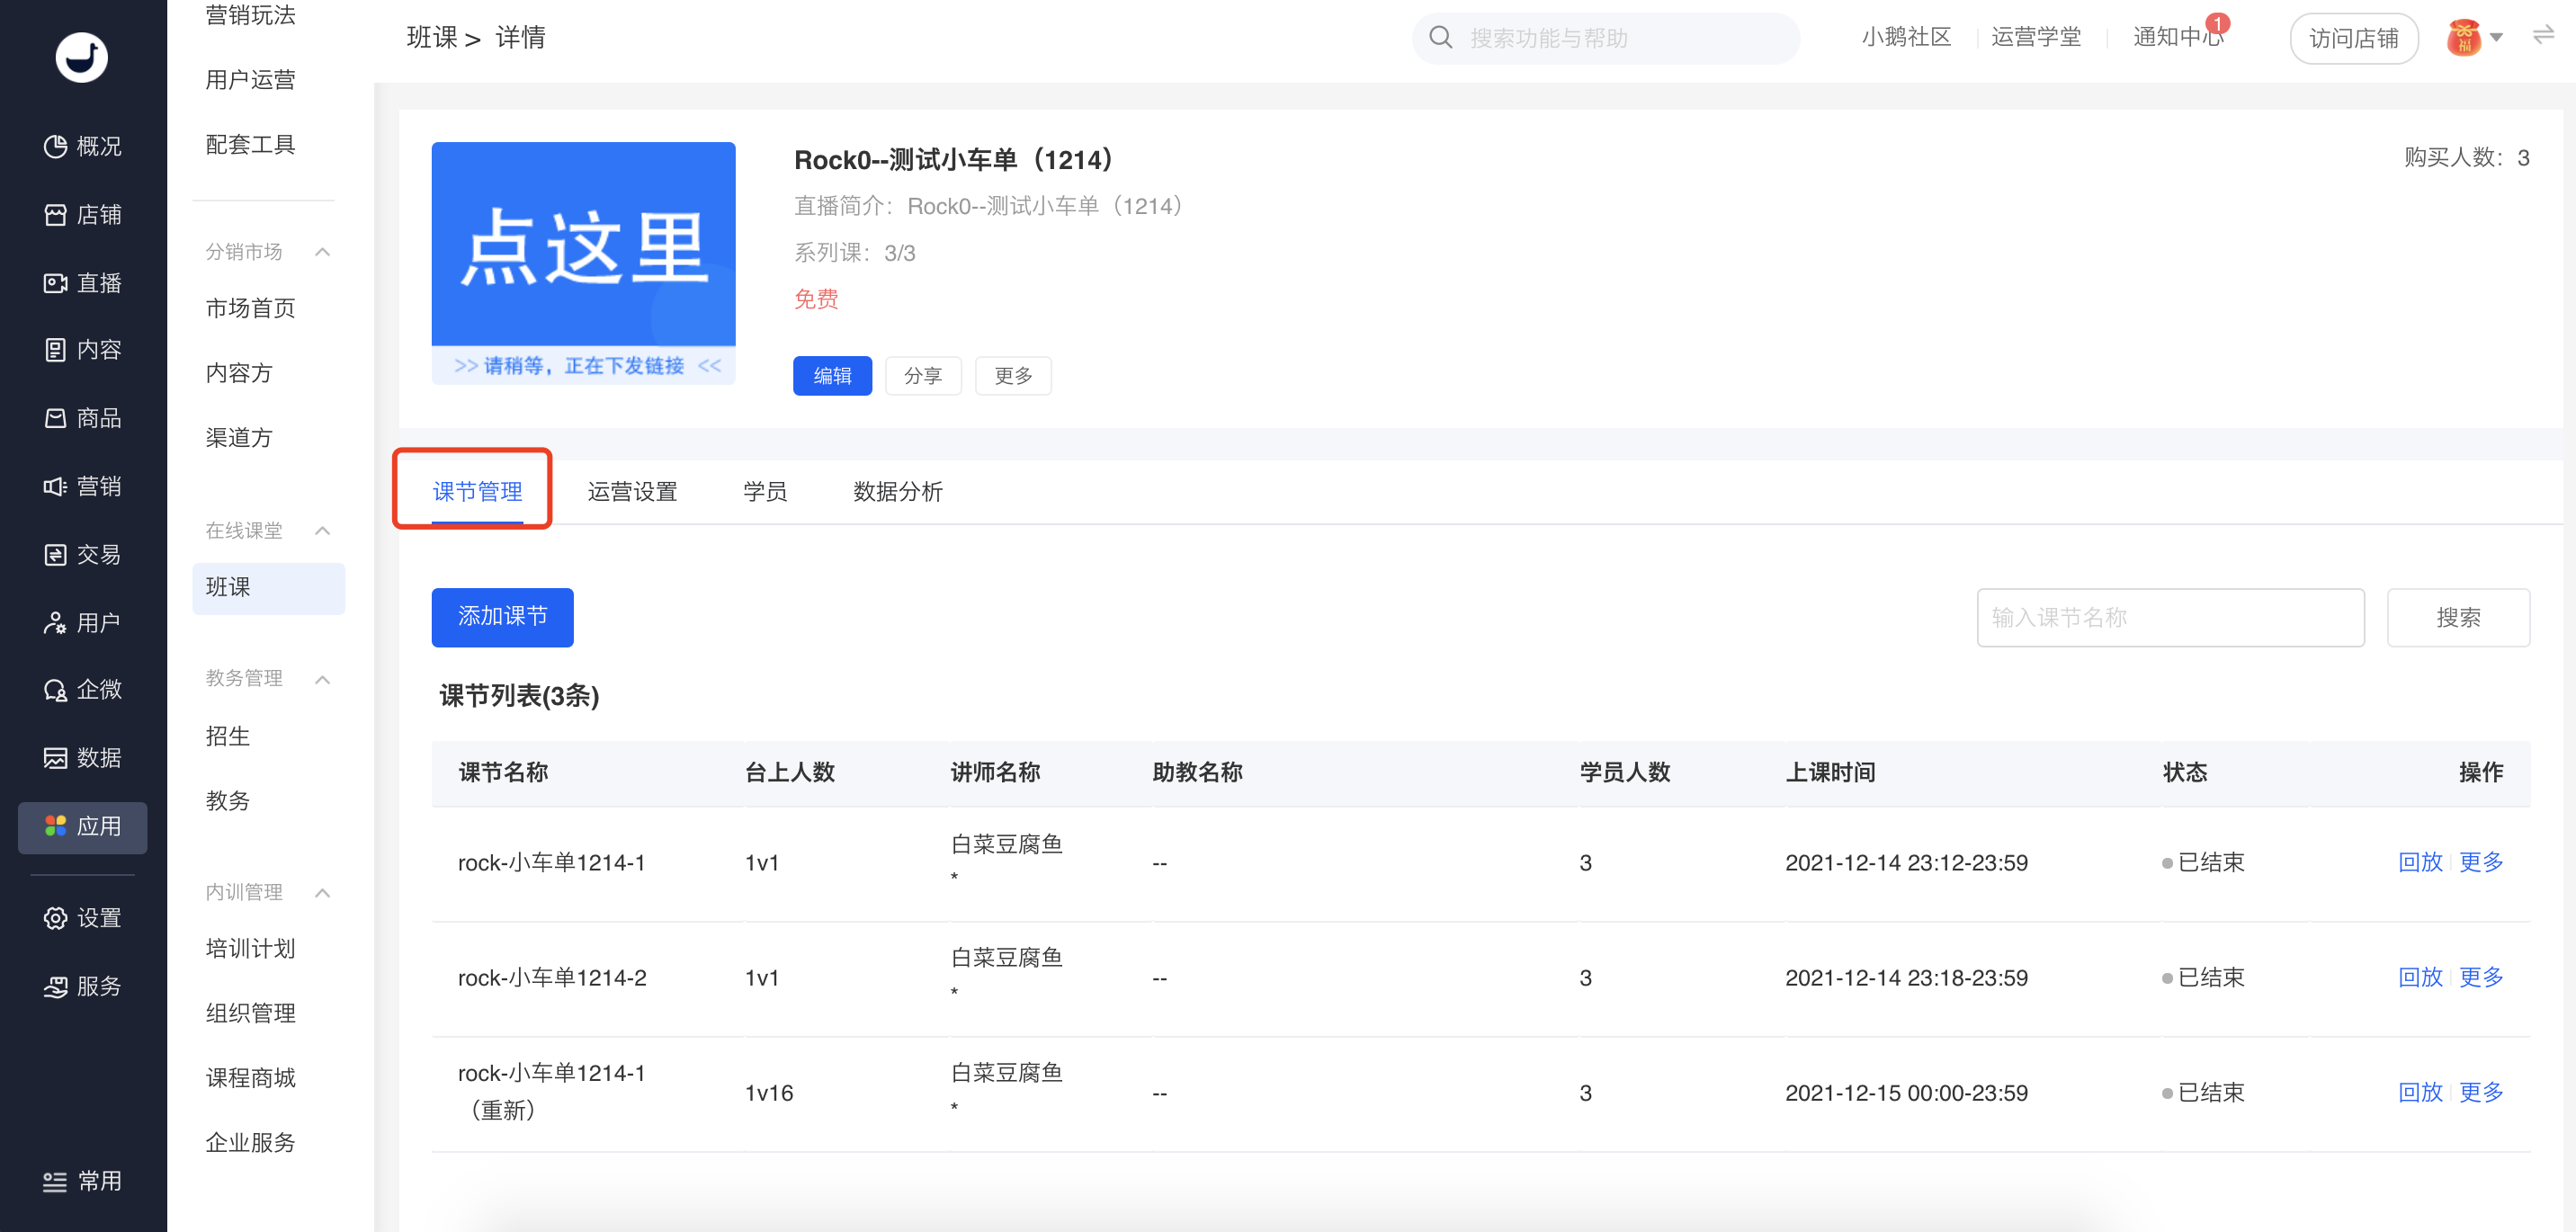Switch to the 数据分析 tab
The height and width of the screenshot is (1232, 2576).
coord(897,492)
